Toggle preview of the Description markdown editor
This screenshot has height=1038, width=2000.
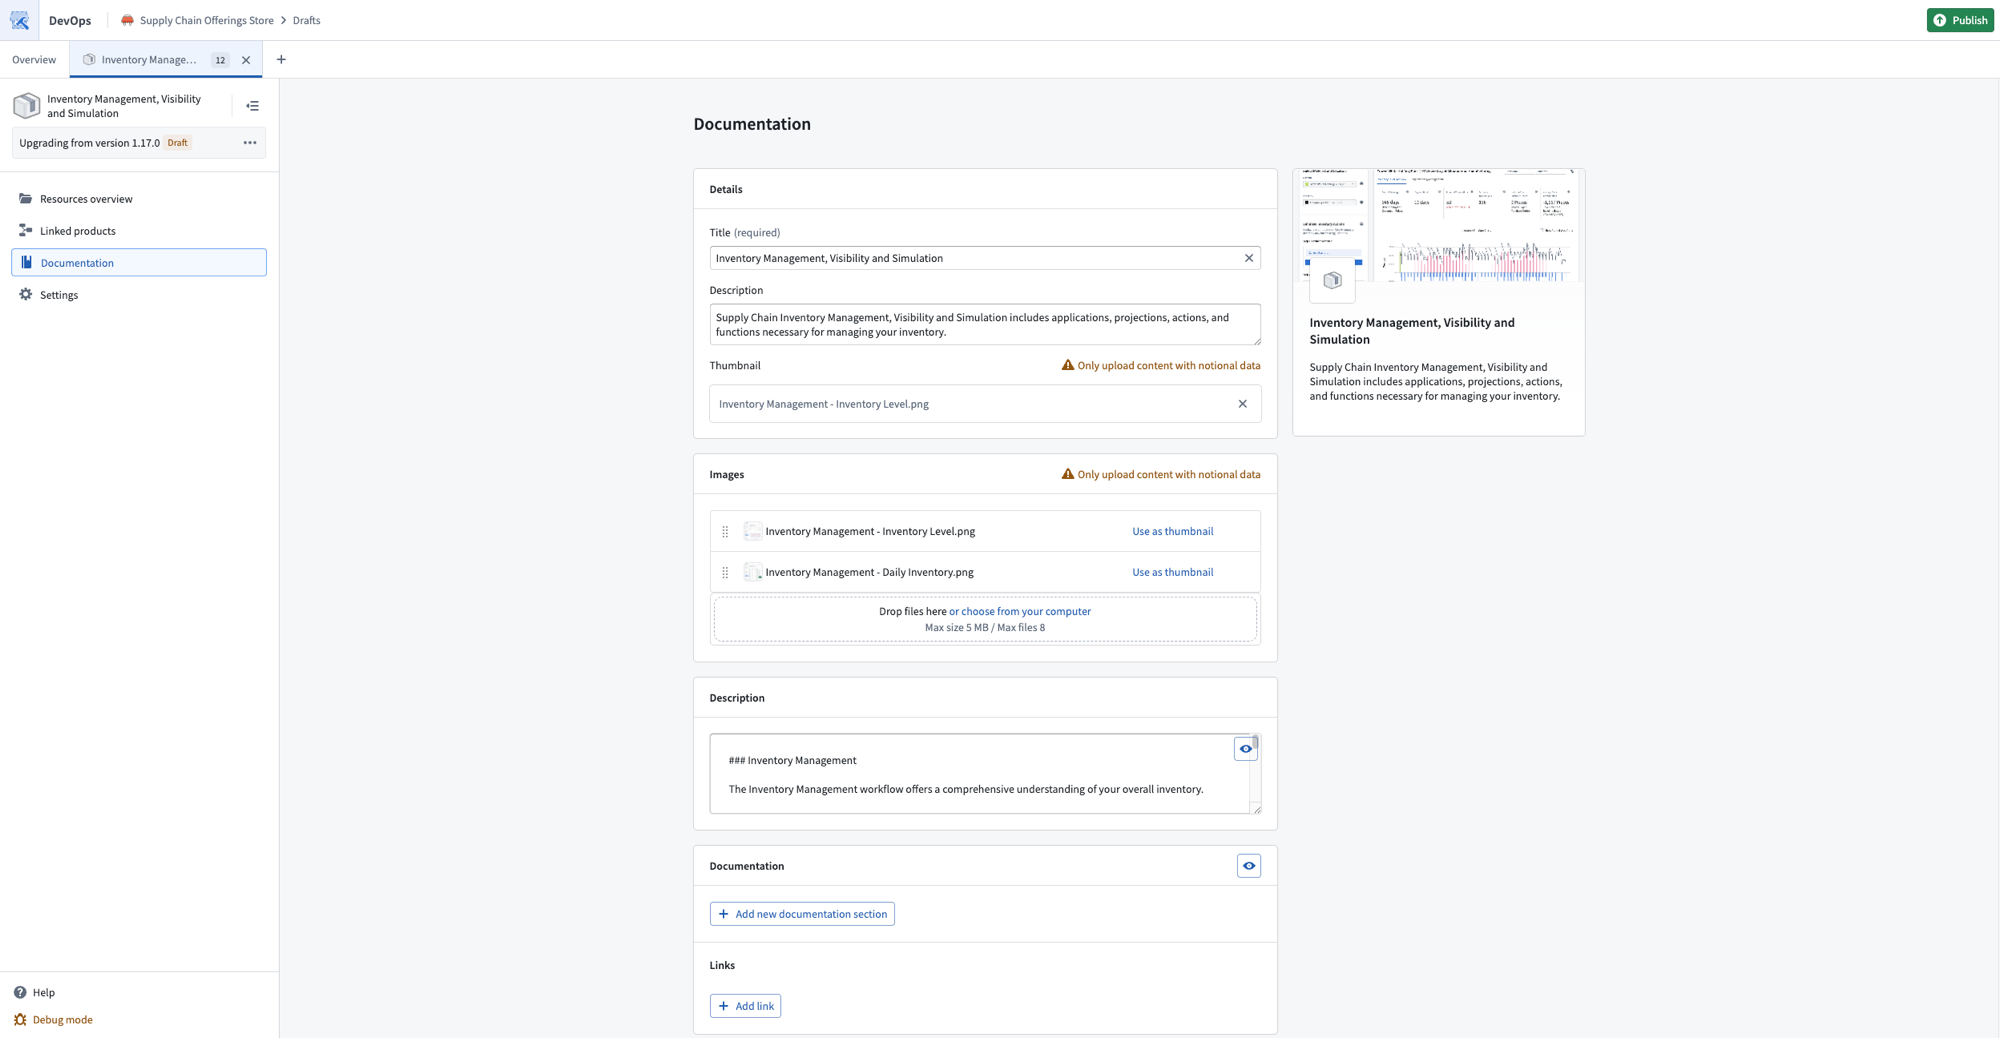1245,749
